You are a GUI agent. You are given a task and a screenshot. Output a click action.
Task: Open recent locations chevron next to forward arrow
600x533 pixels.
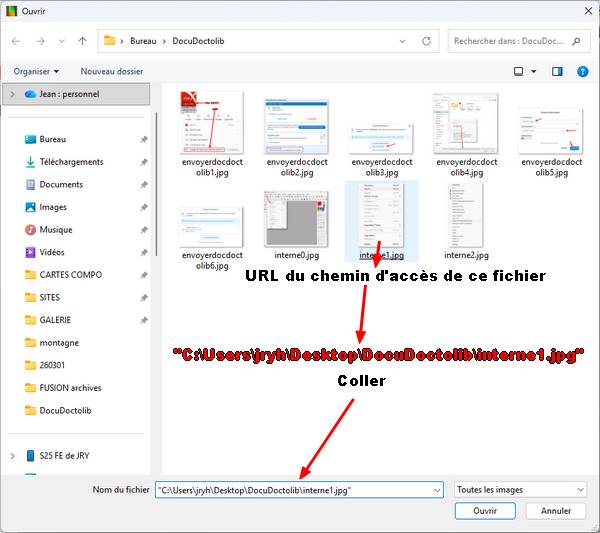(x=62, y=41)
